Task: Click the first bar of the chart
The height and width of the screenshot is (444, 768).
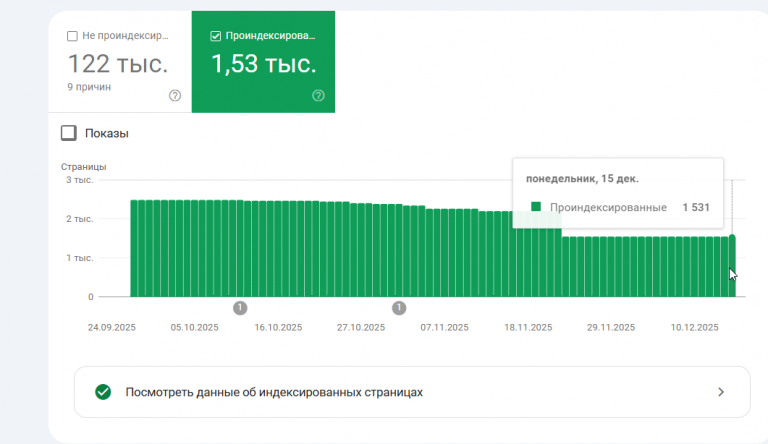Action: pyautogui.click(x=134, y=248)
